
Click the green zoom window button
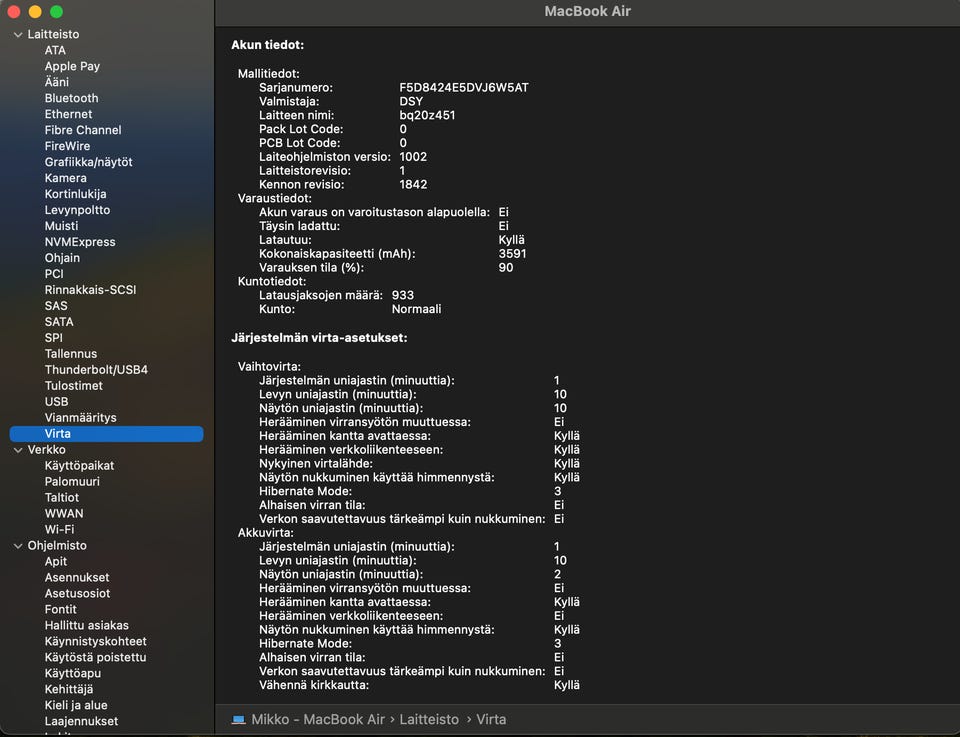[x=56, y=12]
